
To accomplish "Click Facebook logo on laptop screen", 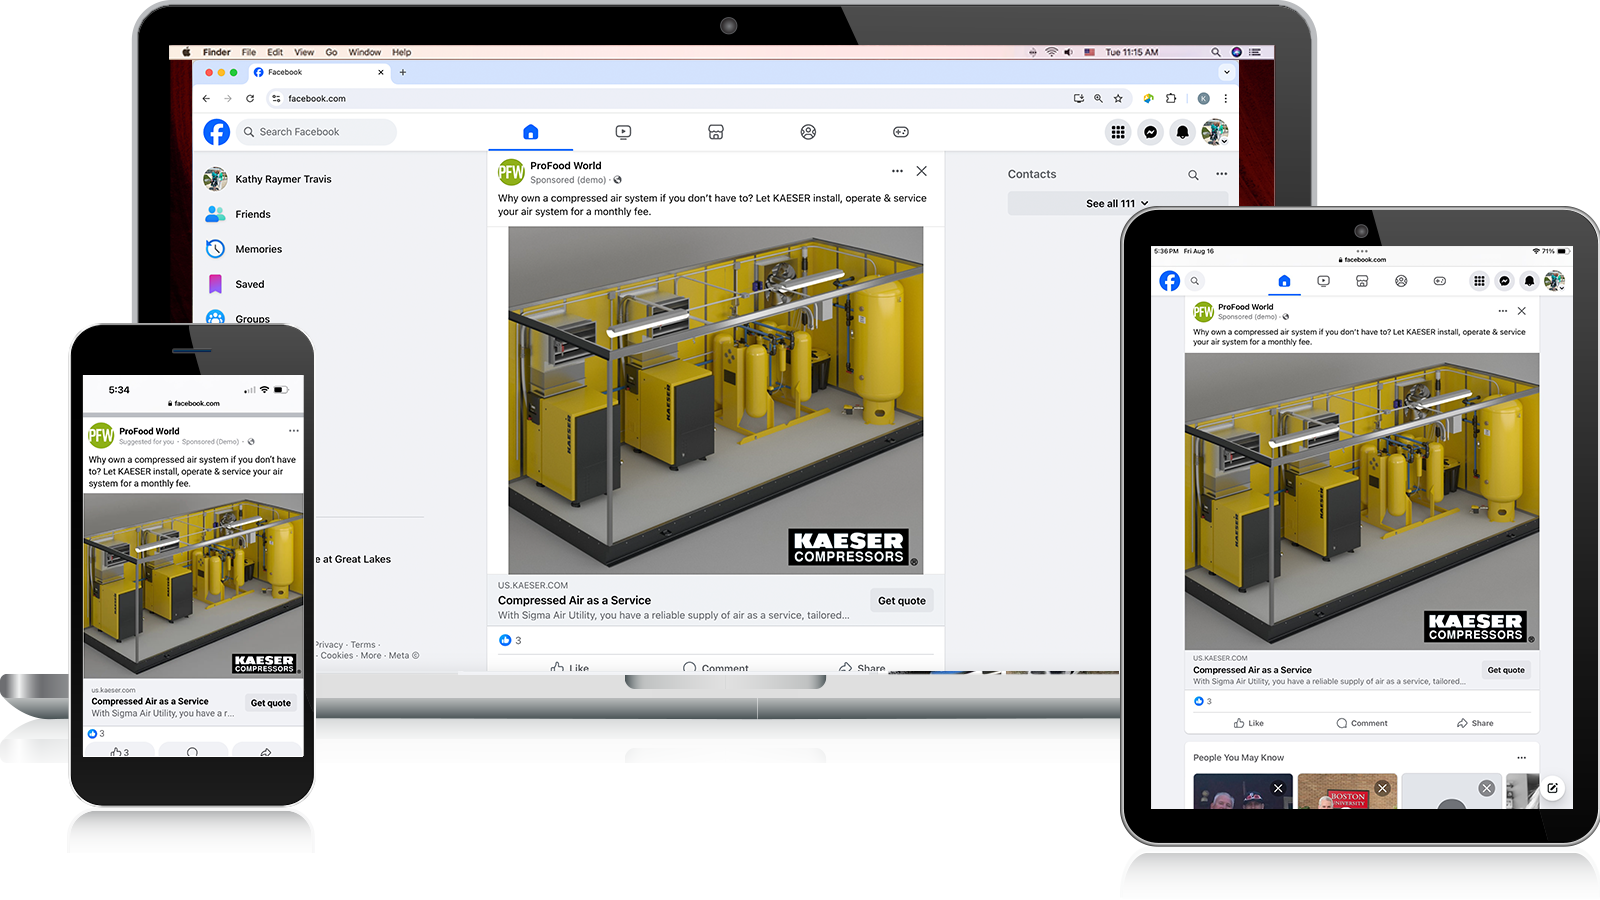I will 217,132.
